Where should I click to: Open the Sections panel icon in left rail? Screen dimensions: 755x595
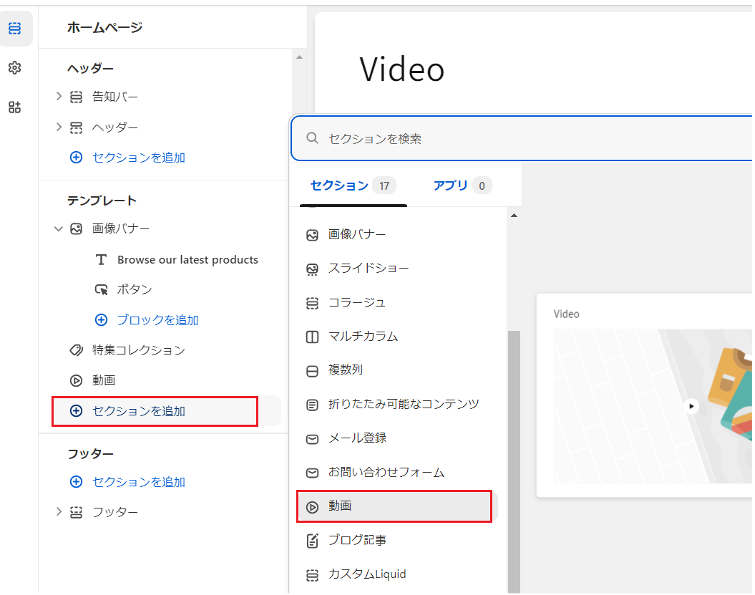15,28
